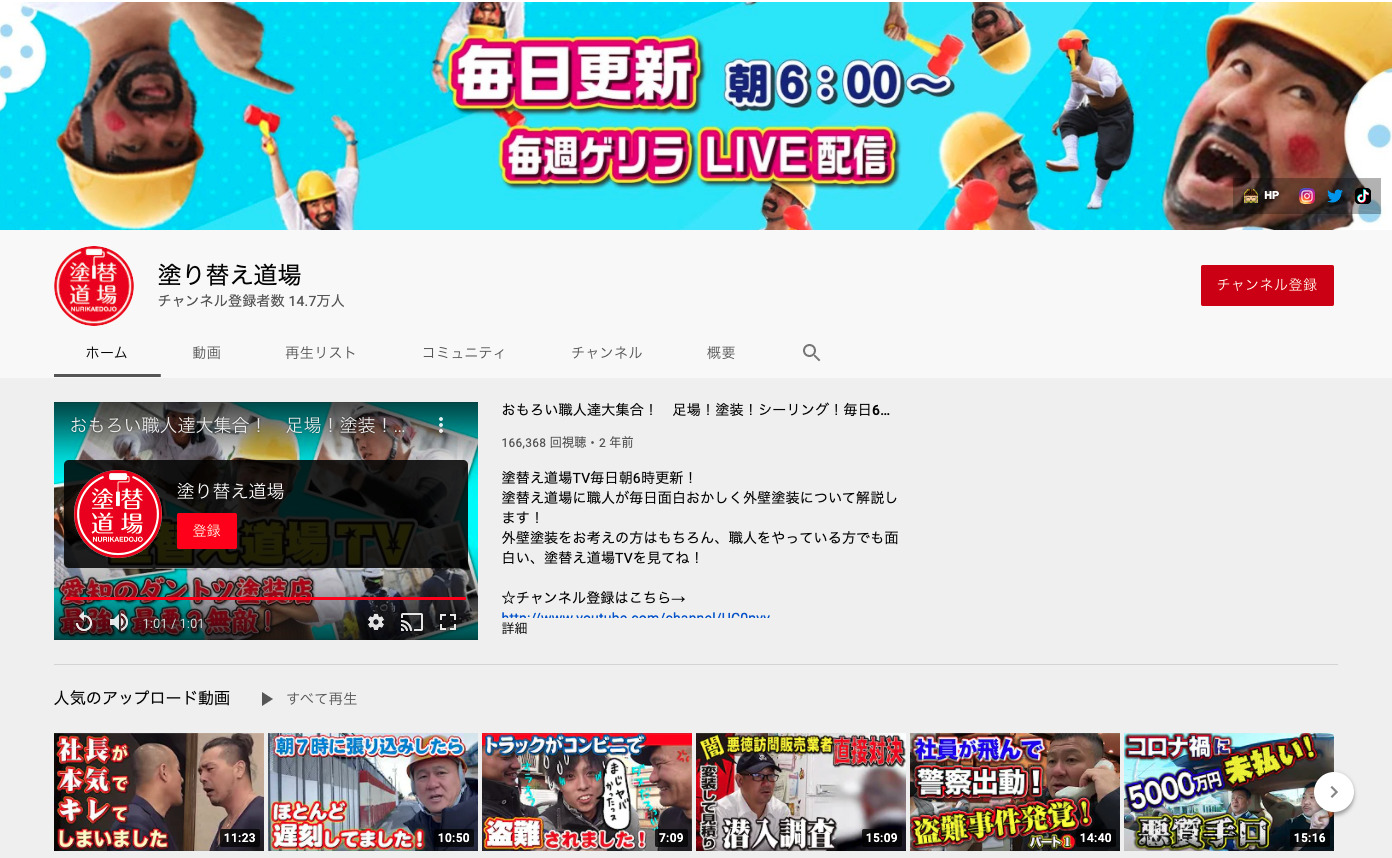Click the video progress bar
Viewport: 1392px width, 858px height.
click(x=266, y=599)
